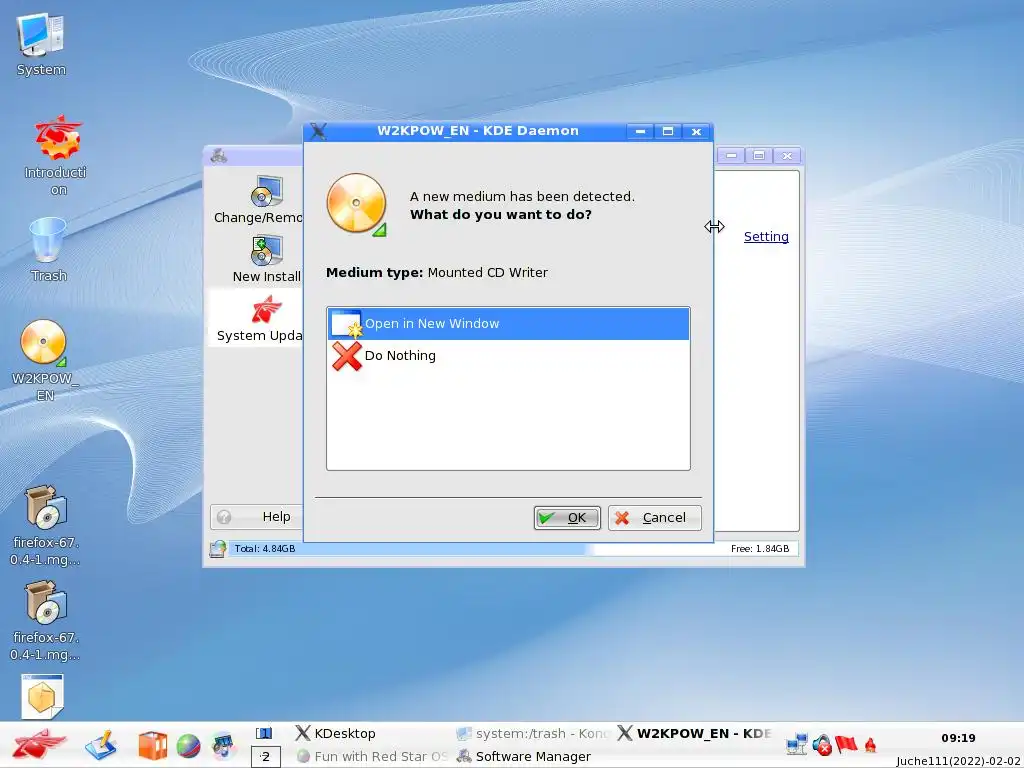The width and height of the screenshot is (1024, 768).
Task: Maximize the KDE Daemon dialog window
Action: tap(667, 131)
